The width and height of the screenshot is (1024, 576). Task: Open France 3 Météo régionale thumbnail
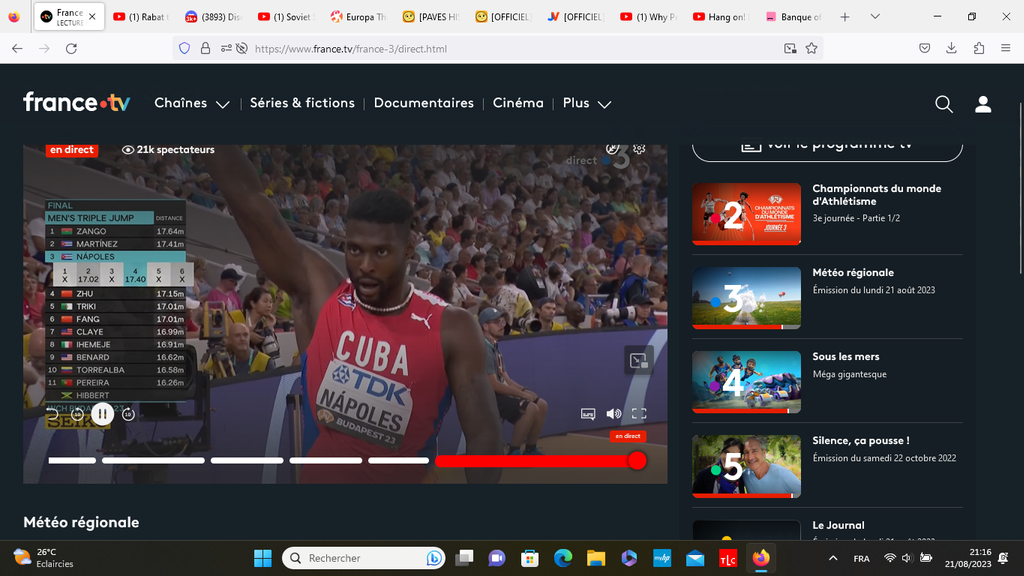[746, 298]
